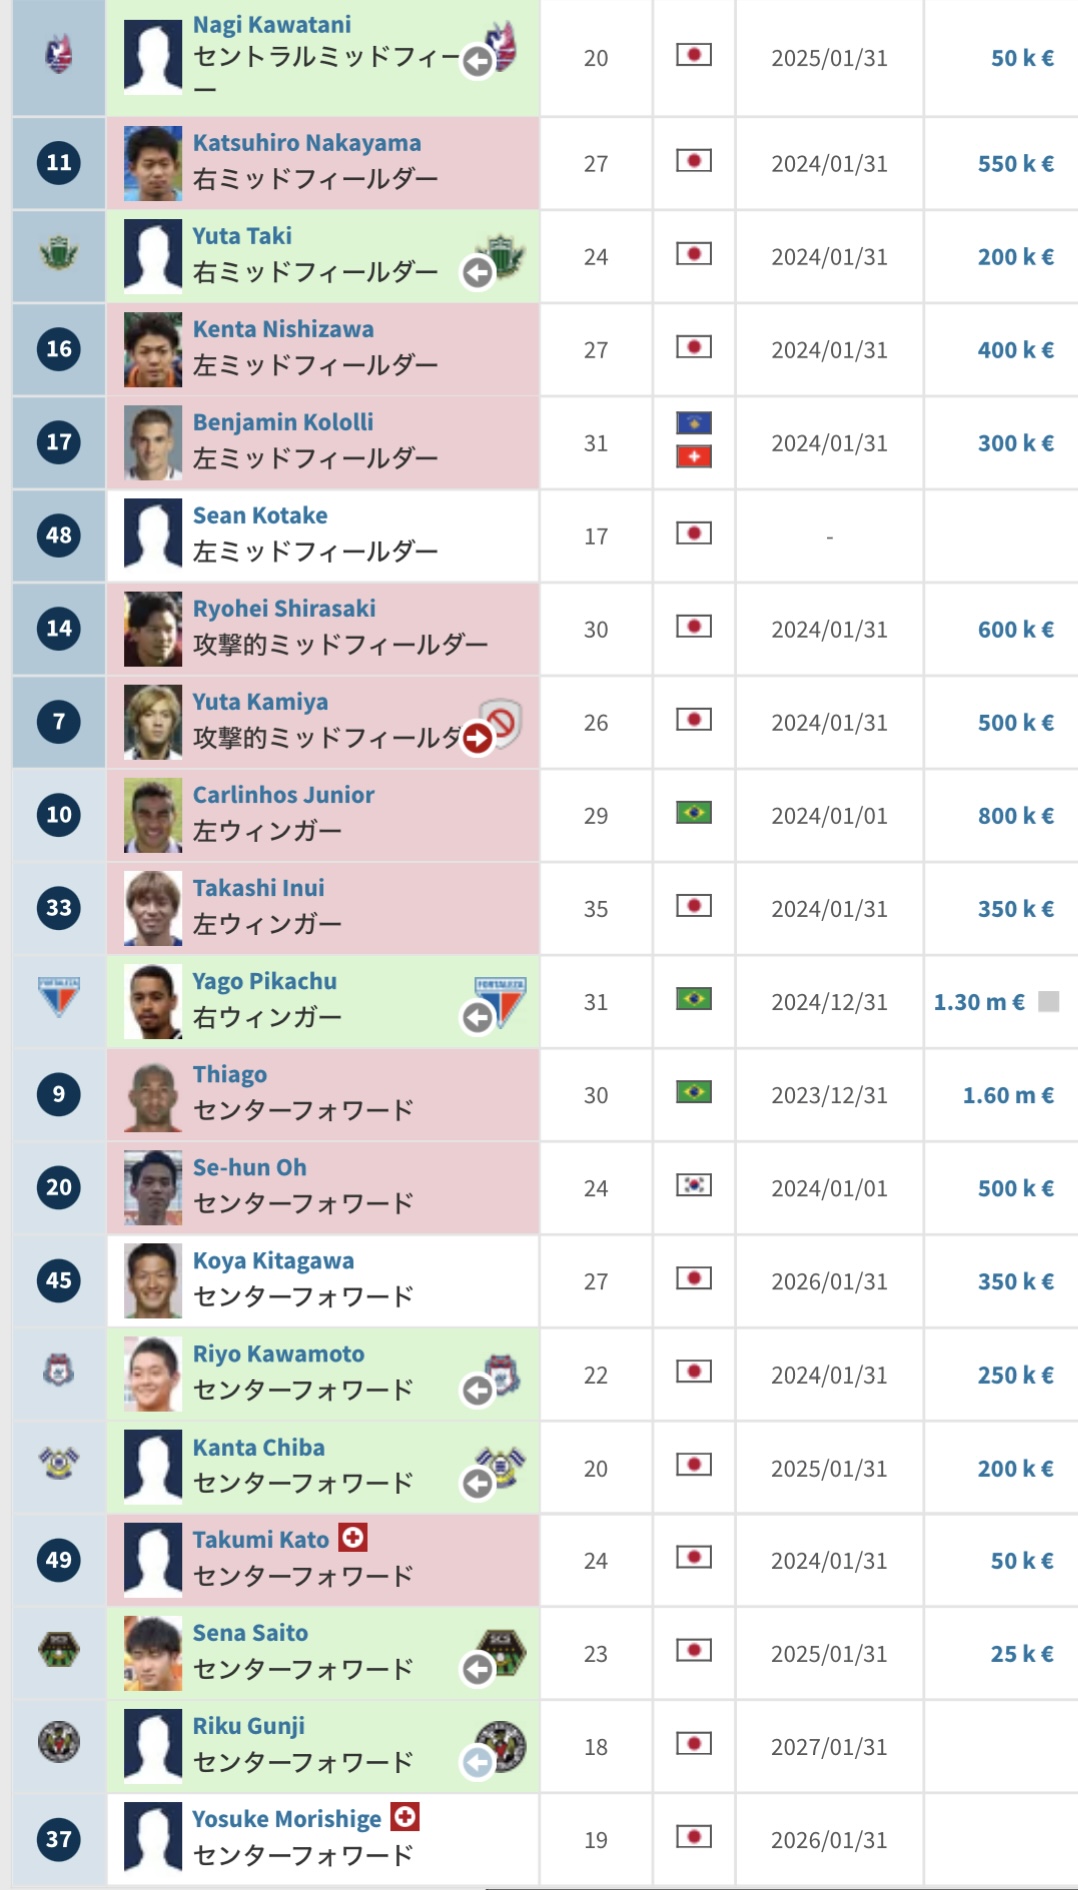Click the red injury icon next to Takumi Kato
The height and width of the screenshot is (1890, 1078).
click(x=353, y=1537)
